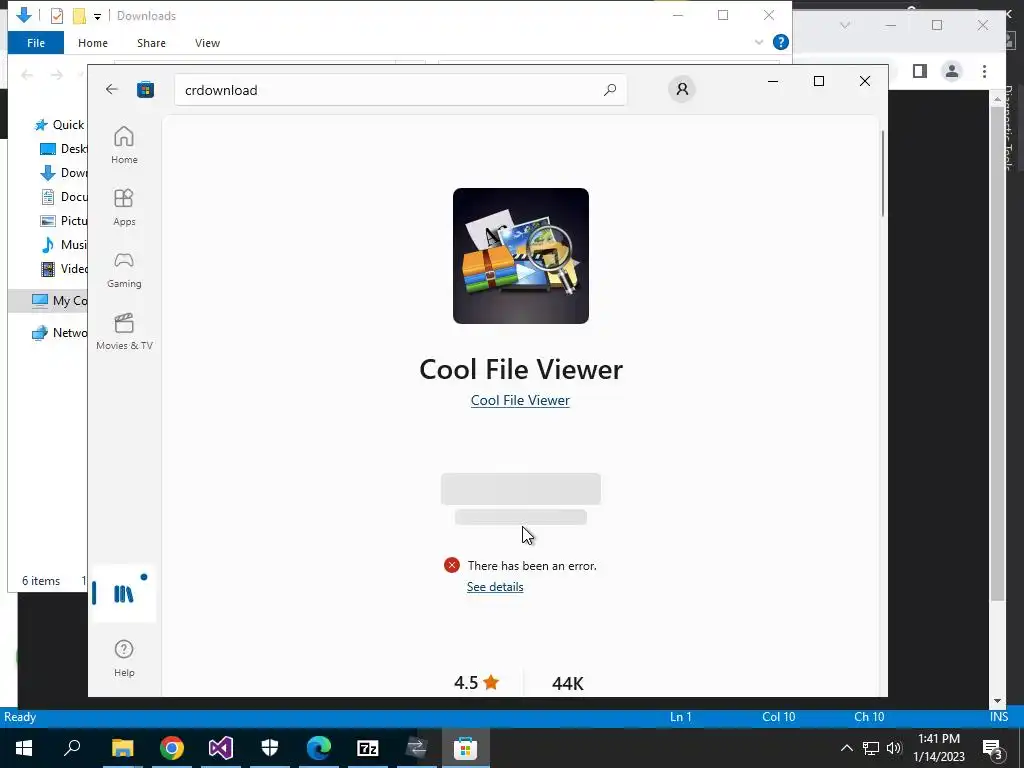Click Col 10 in status bar
Image resolution: width=1024 pixels, height=768 pixels.
pyautogui.click(x=778, y=717)
